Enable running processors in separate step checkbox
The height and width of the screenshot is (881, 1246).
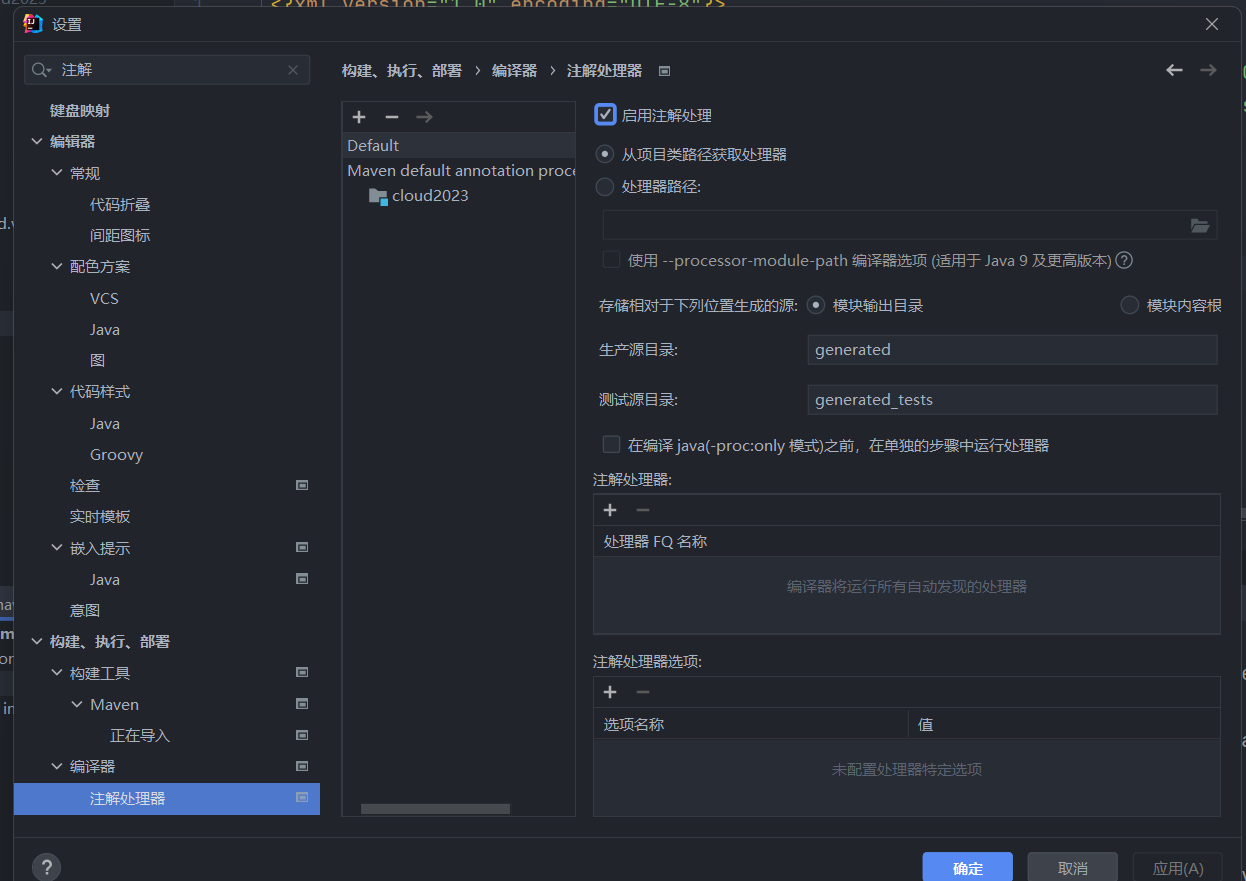[x=611, y=444]
